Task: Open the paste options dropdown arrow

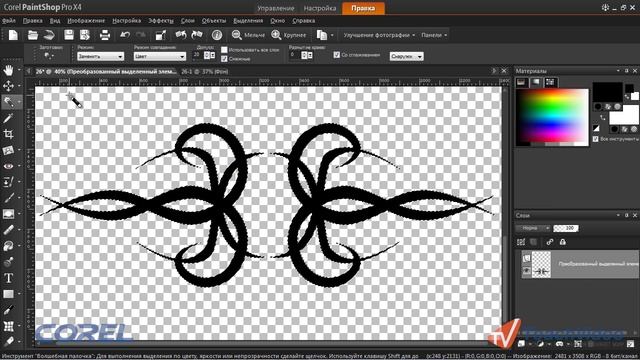Action: pos(332,36)
